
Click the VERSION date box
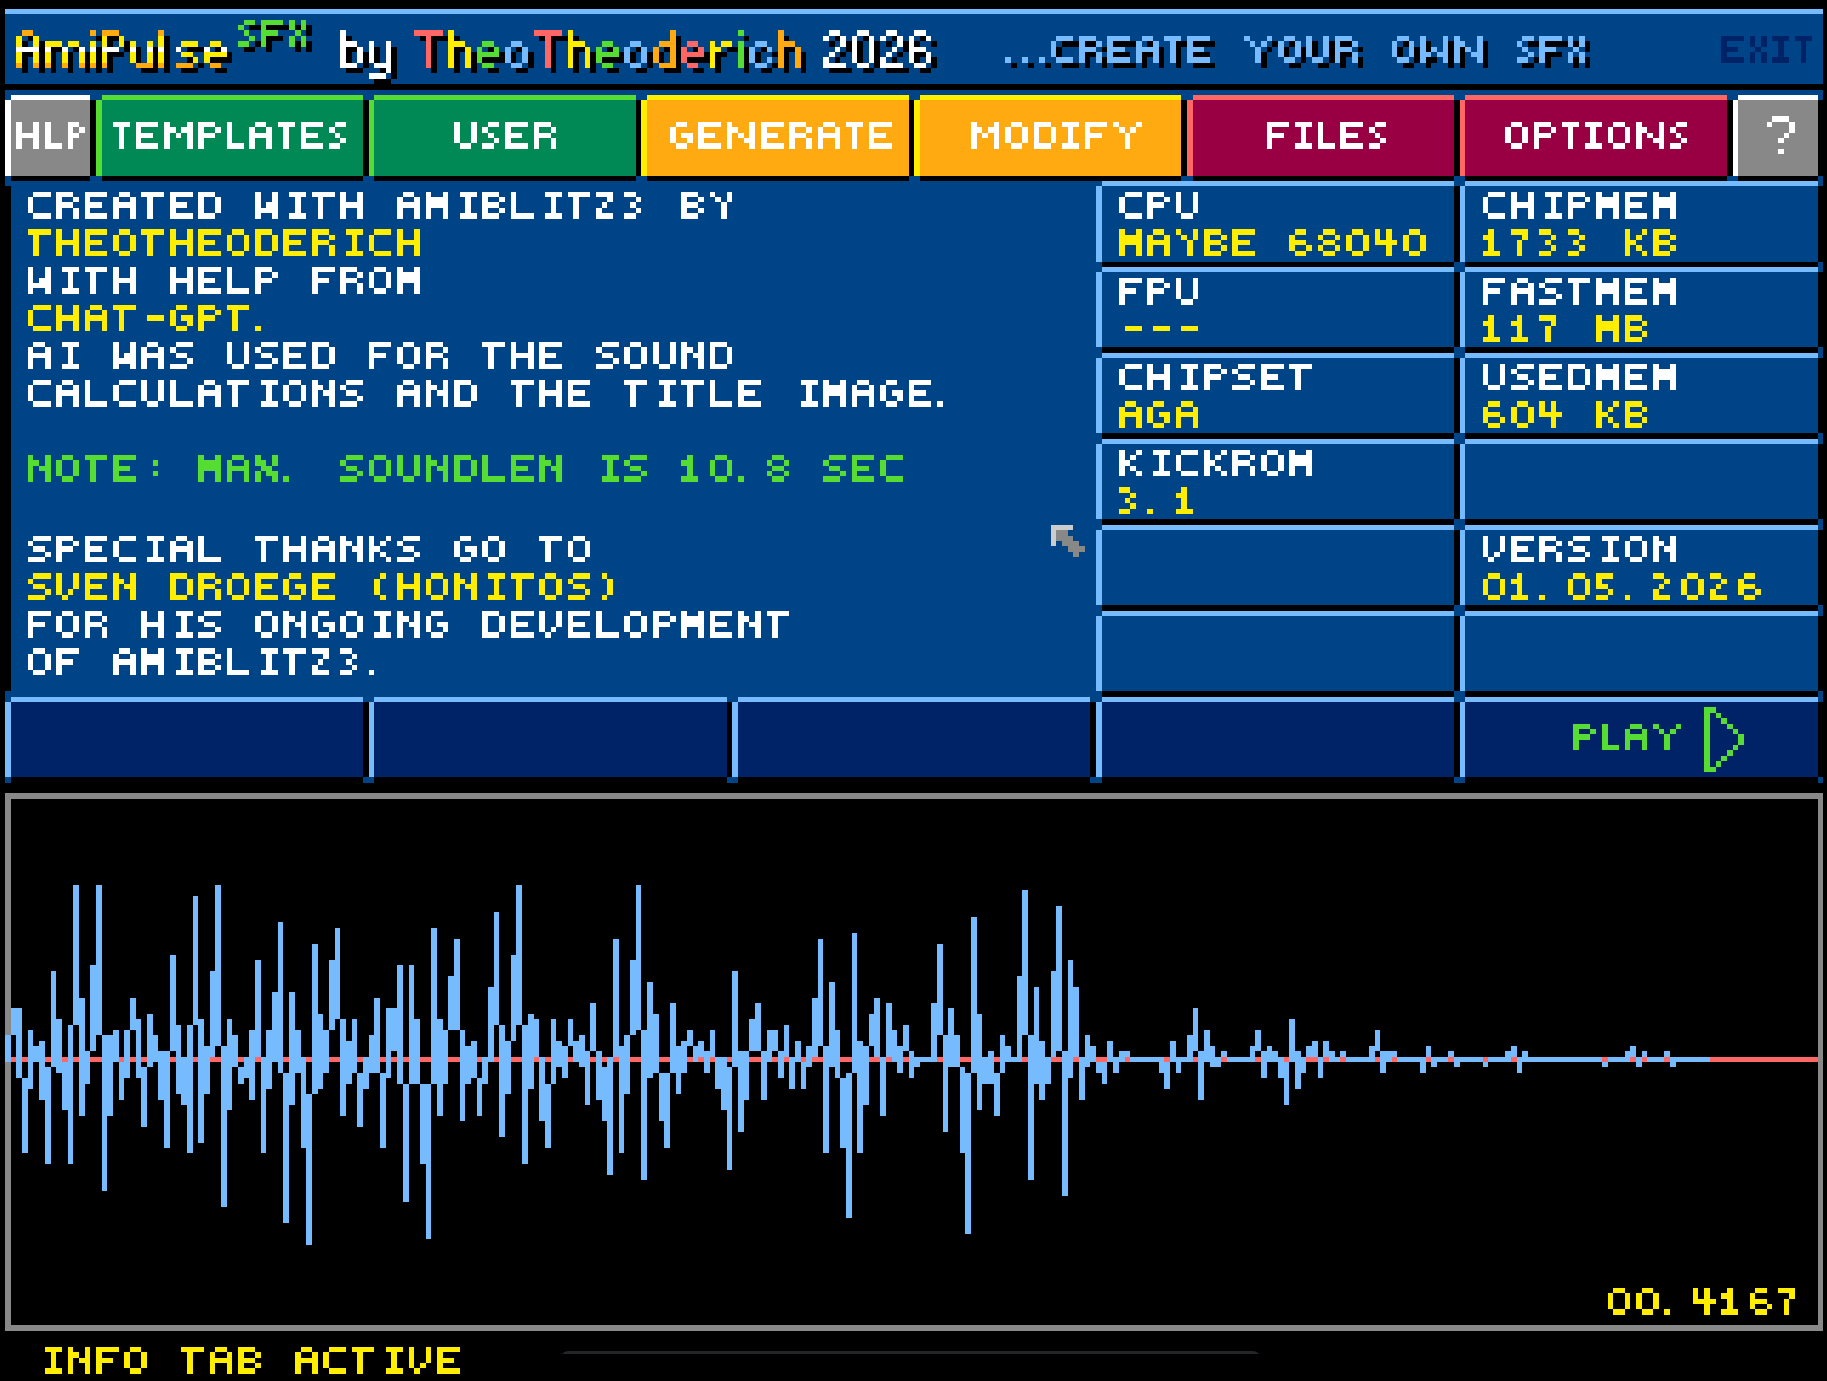(x=1640, y=568)
